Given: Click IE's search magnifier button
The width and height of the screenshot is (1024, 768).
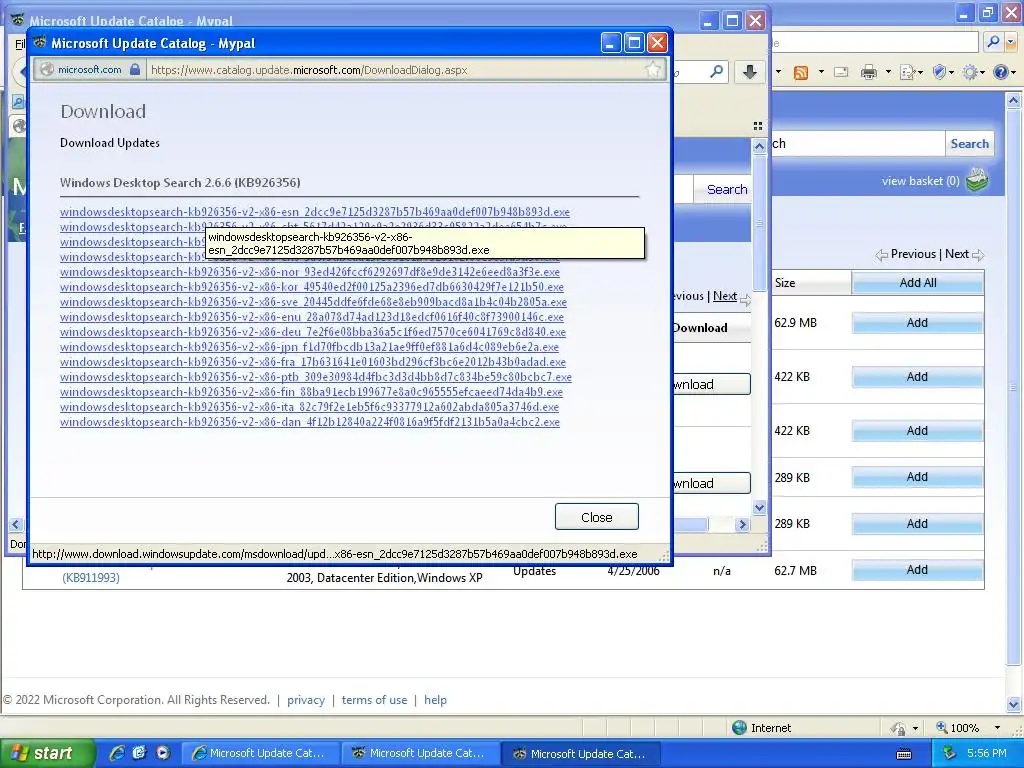Looking at the screenshot, I should click(993, 42).
